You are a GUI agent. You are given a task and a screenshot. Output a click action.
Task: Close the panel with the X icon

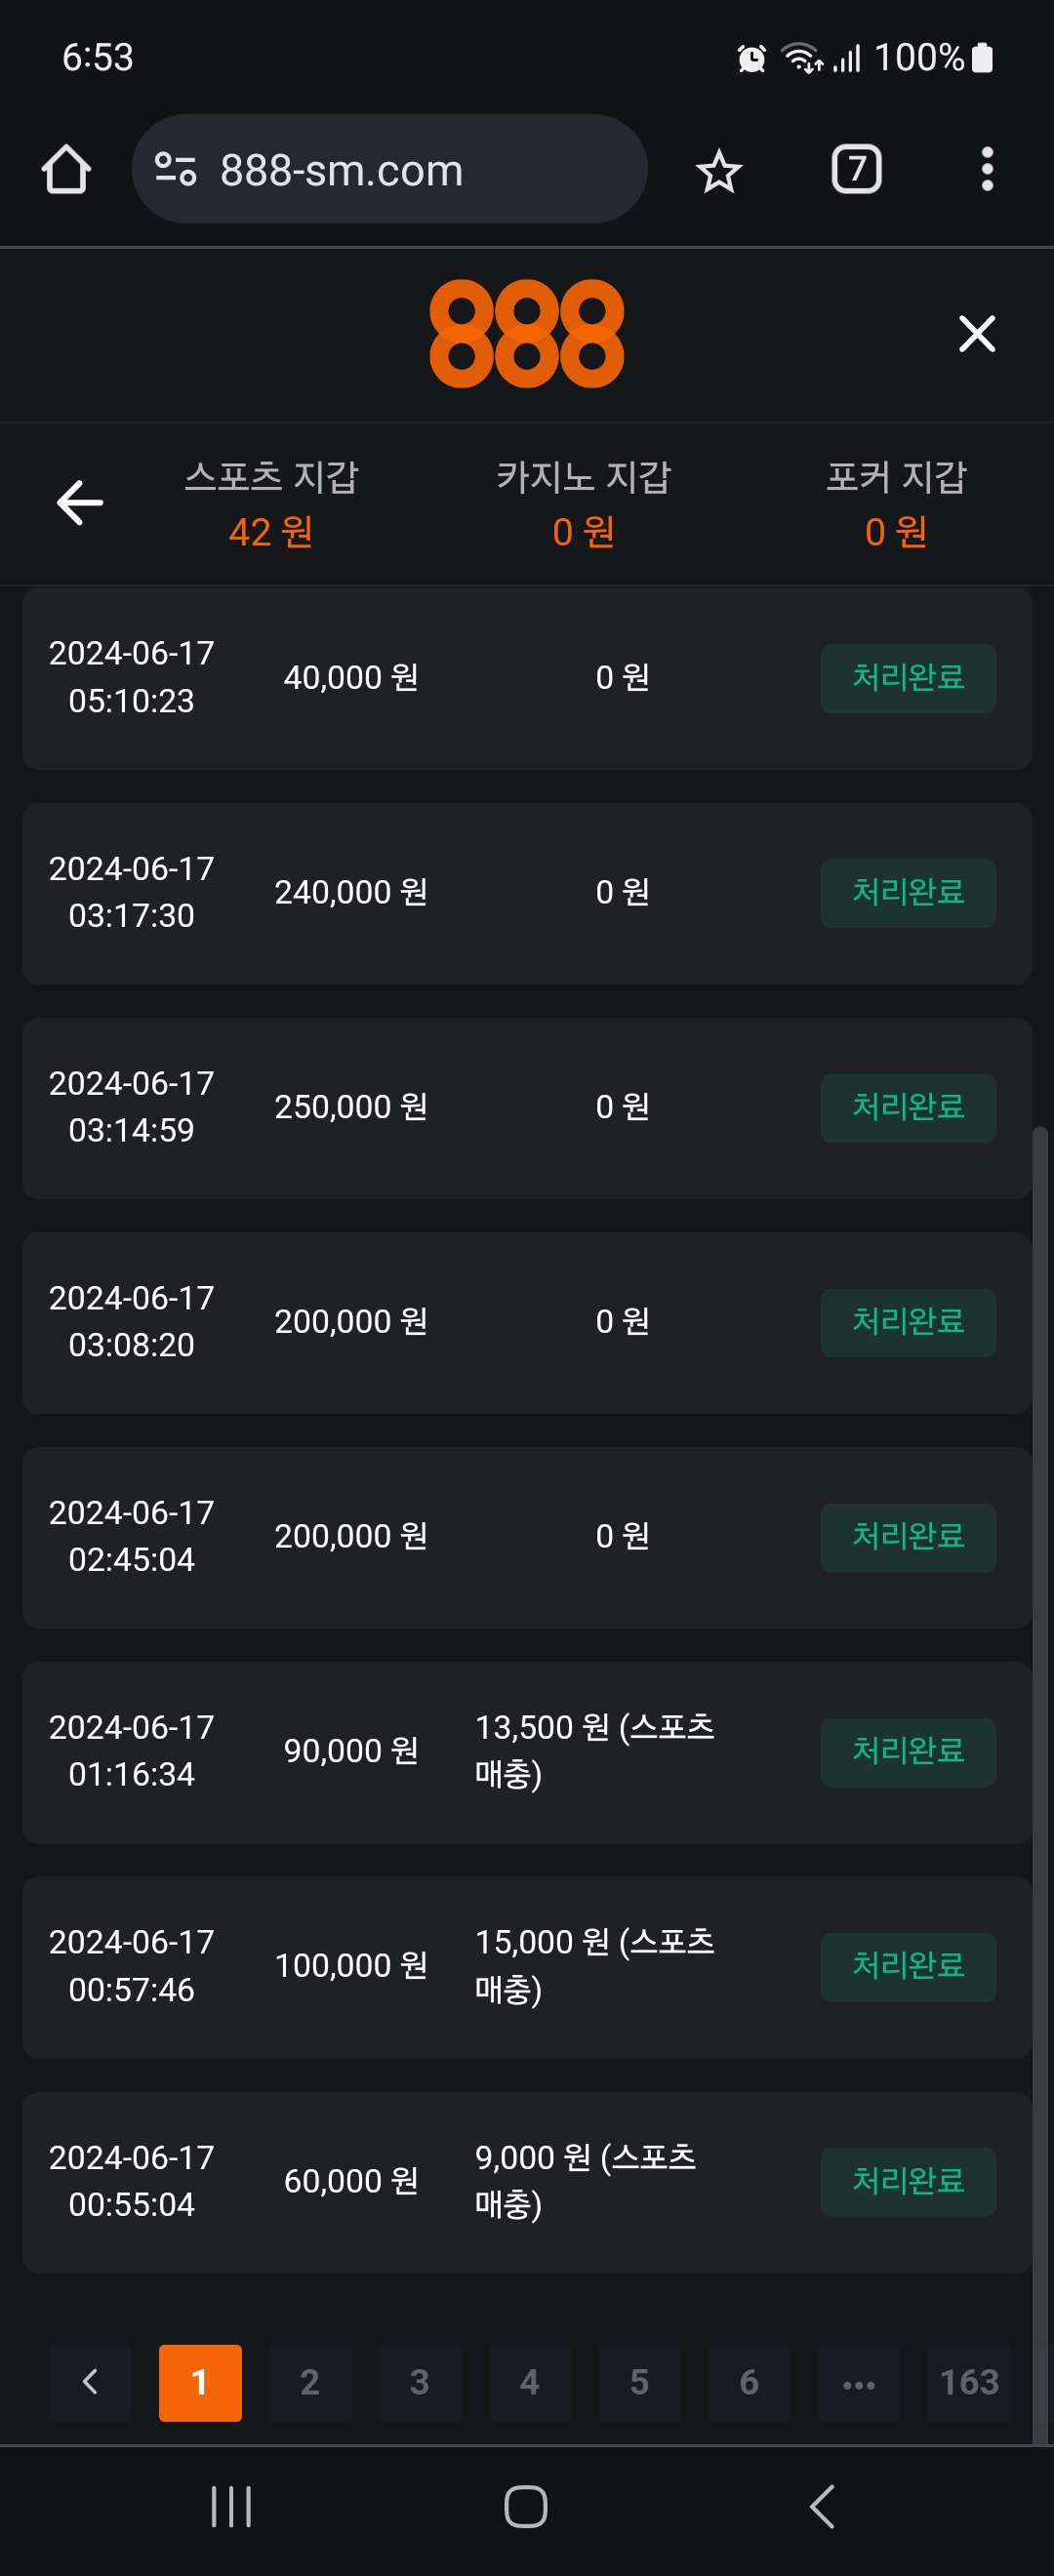(x=976, y=334)
